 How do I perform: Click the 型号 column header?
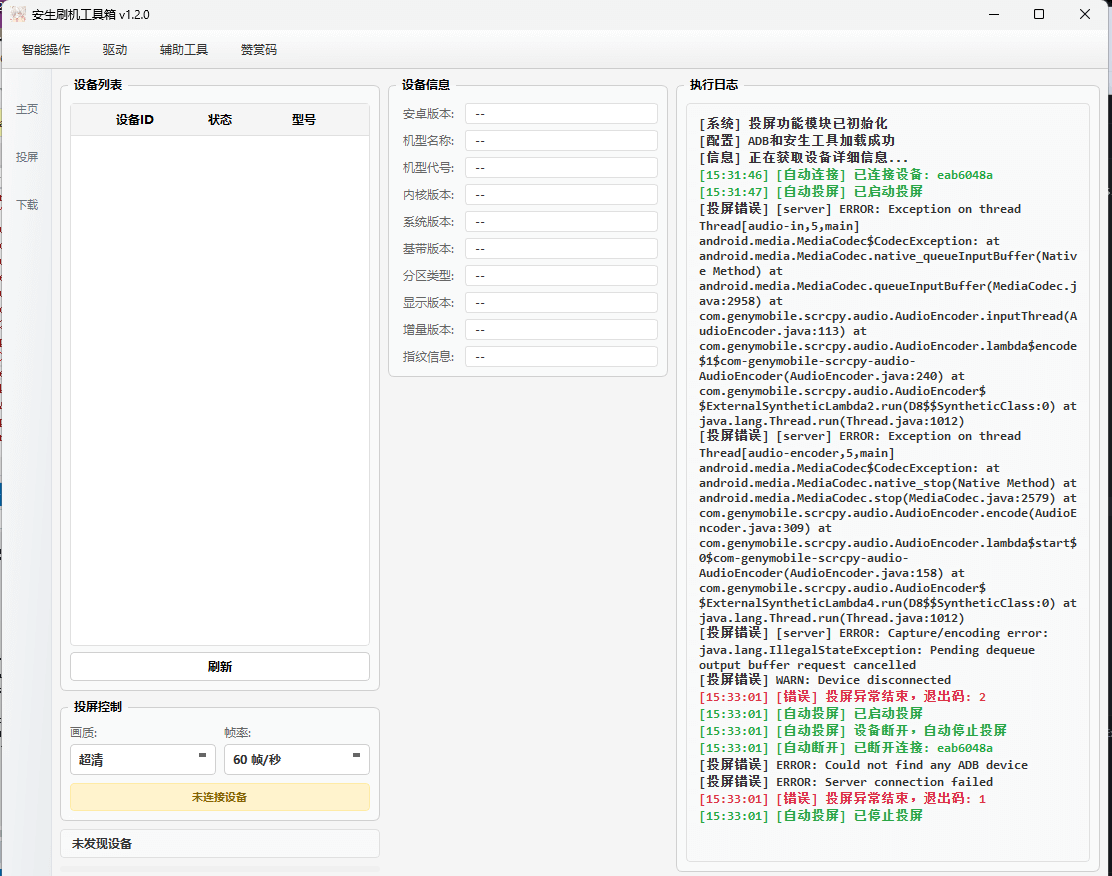point(304,120)
